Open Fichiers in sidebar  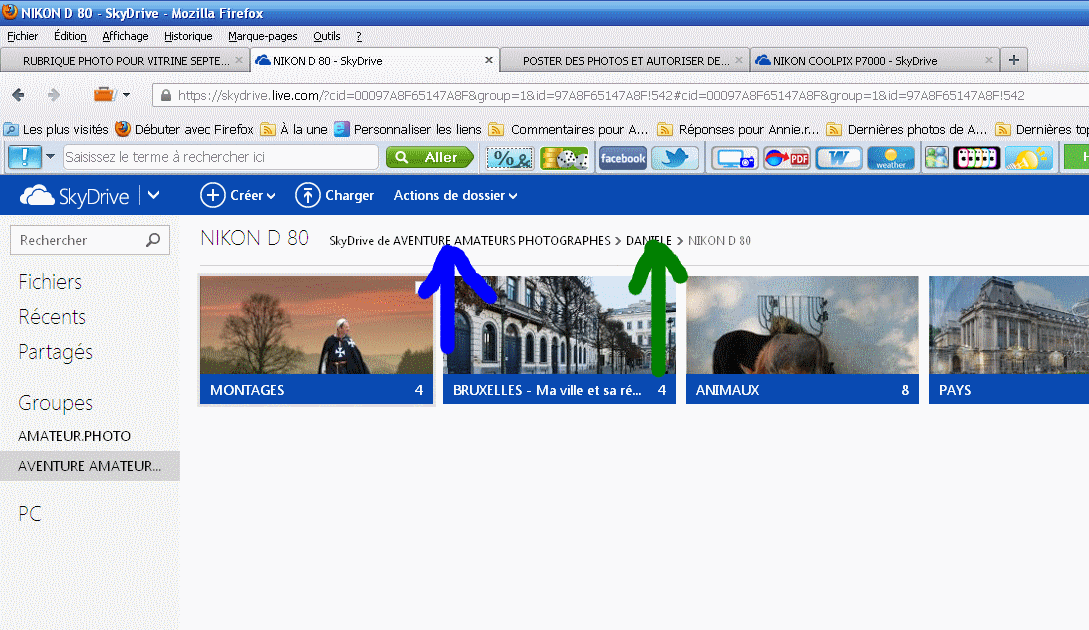coord(50,282)
